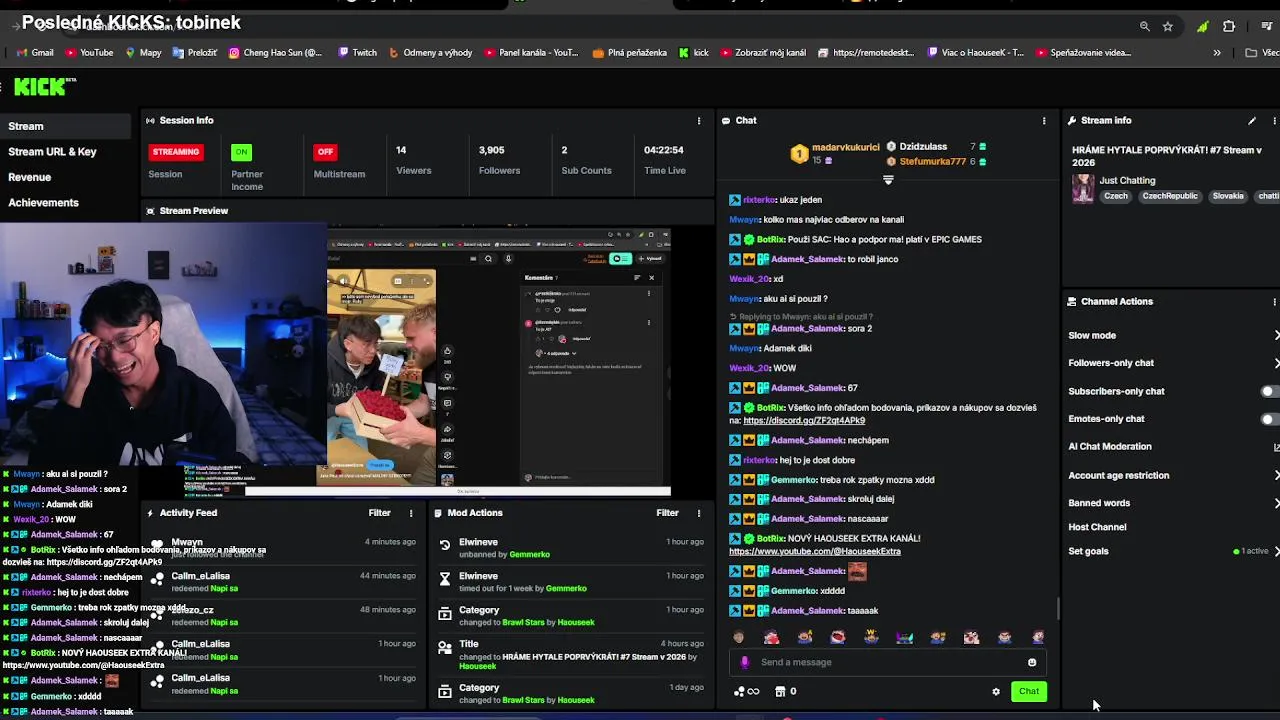Toggle Subscribers-only chat
The image size is (1280, 720).
(1270, 391)
